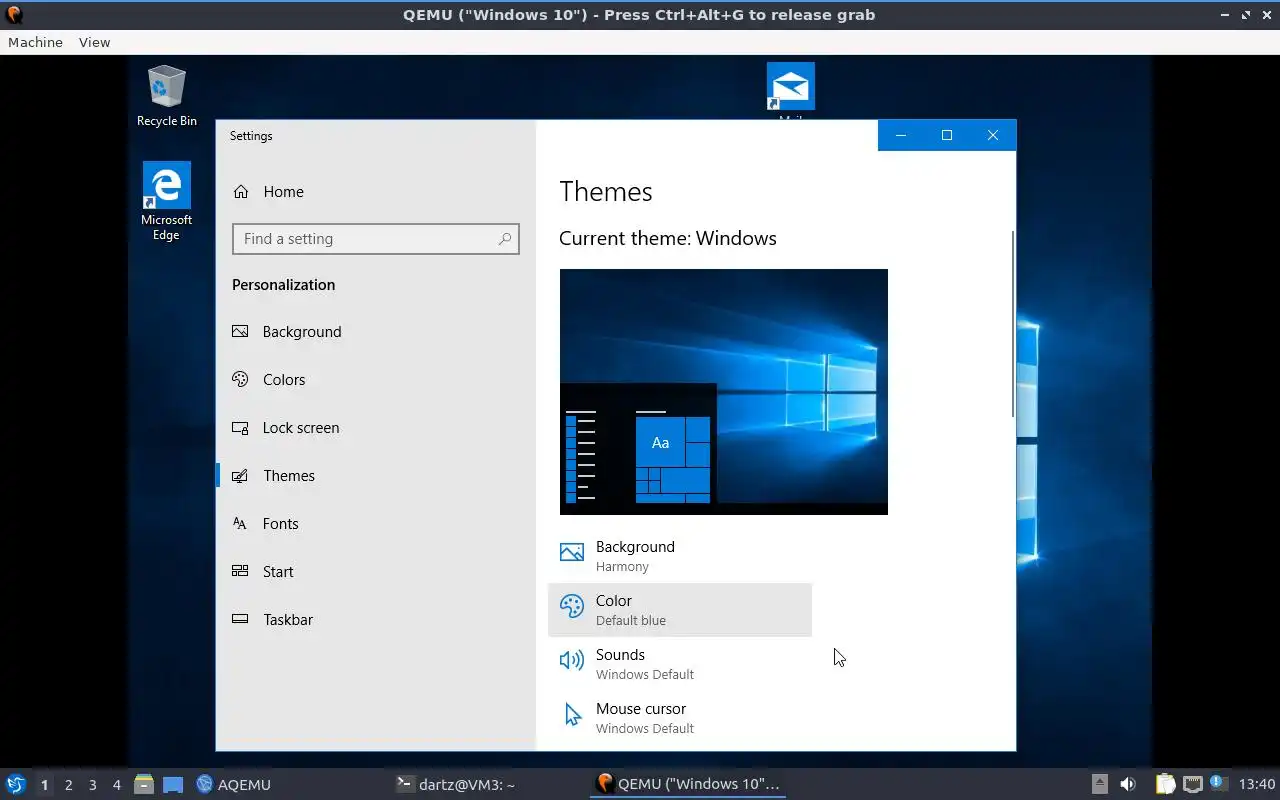This screenshot has height=800, width=1280.
Task: Click the 13:40 clock
Action: coord(1257,785)
